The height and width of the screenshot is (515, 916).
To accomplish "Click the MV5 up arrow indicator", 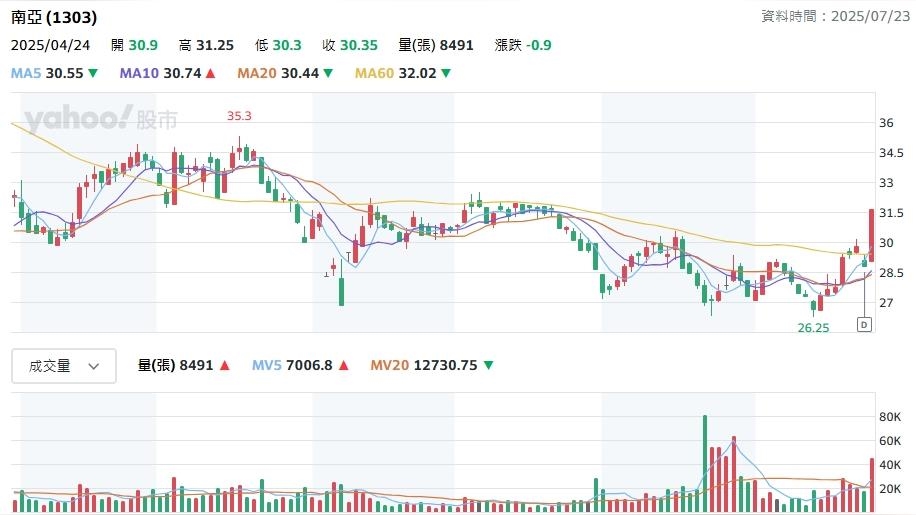I will 344,366.
